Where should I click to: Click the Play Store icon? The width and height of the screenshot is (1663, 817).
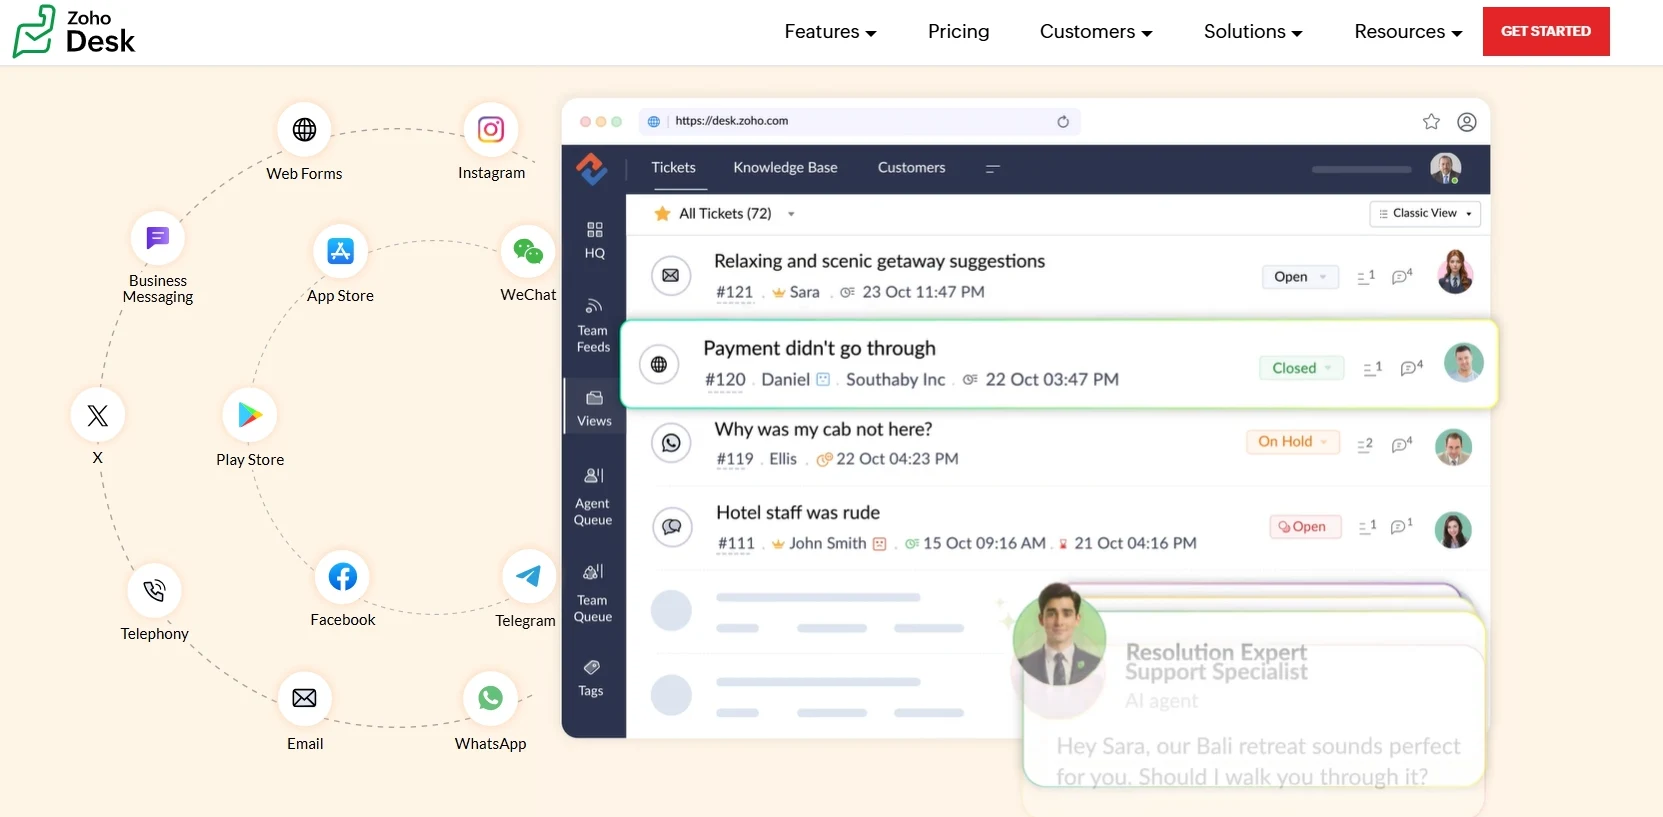250,415
